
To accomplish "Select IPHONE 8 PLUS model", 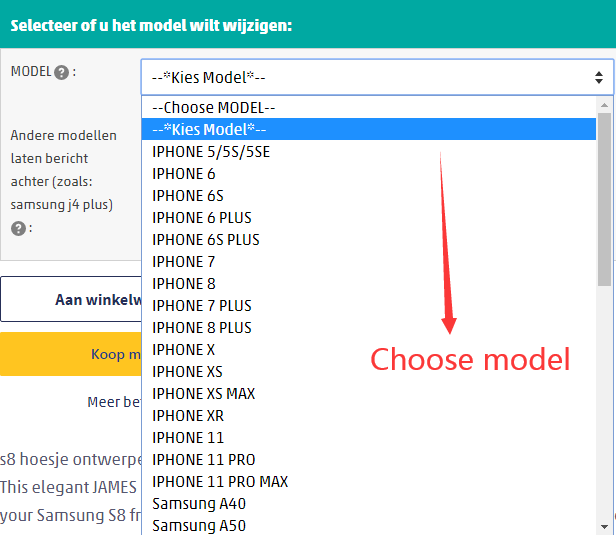I will [368, 328].
